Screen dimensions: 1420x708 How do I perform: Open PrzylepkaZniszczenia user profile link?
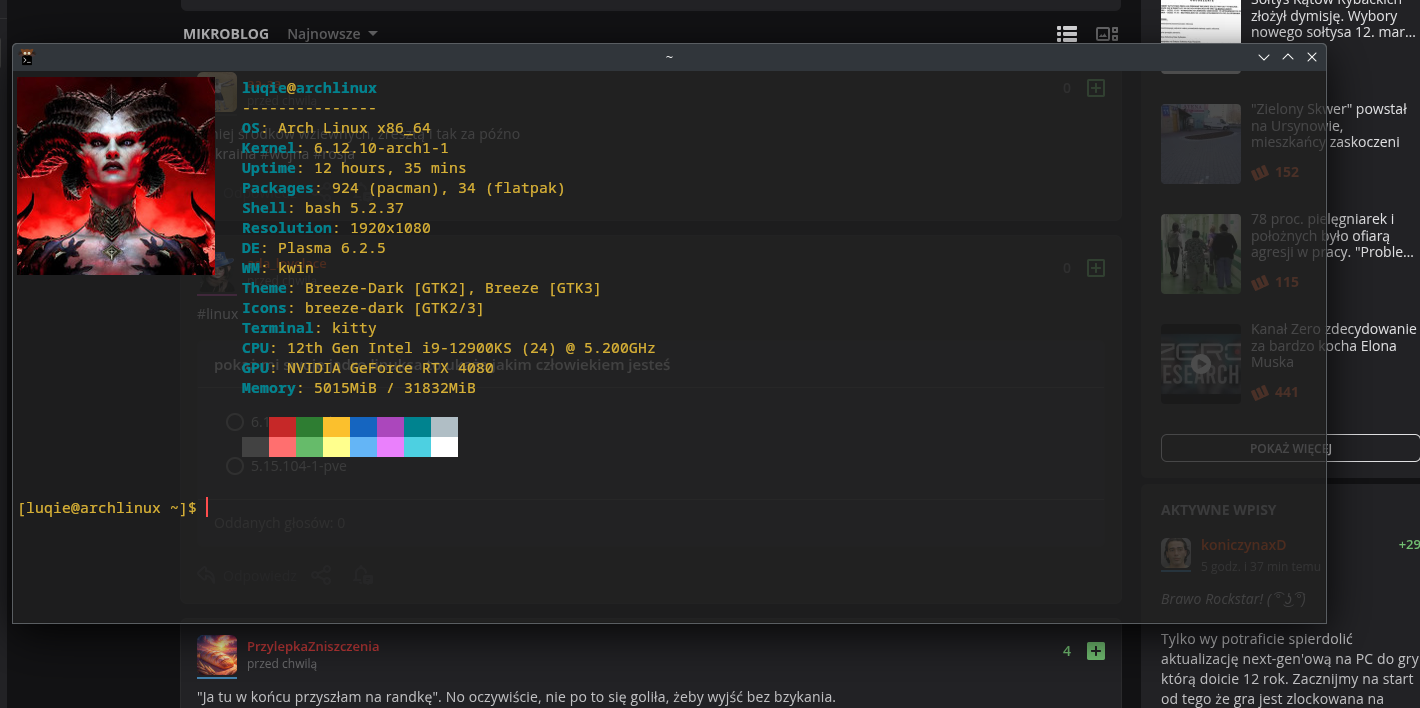[x=313, y=646]
